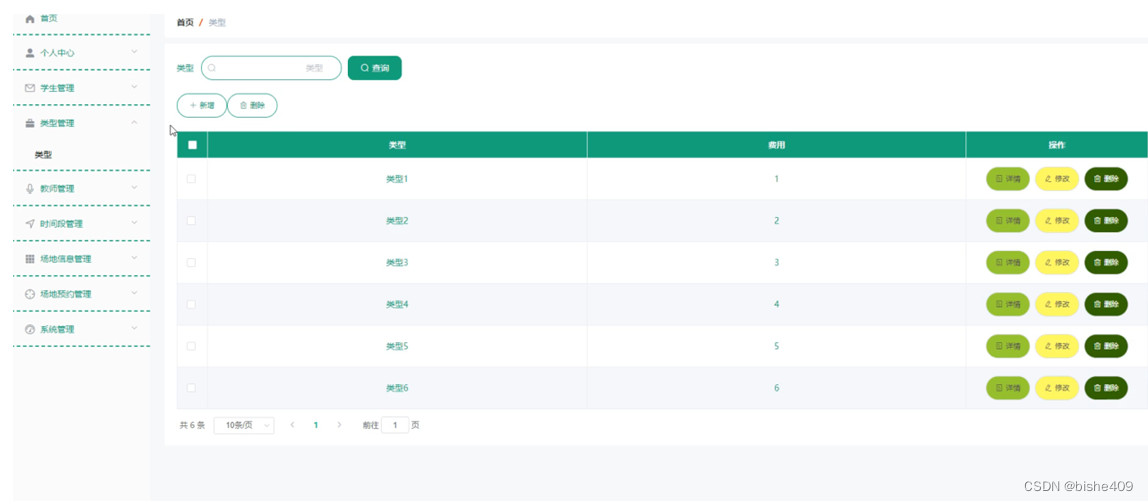1148x501 pixels.
Task: Focus the 类型 search input field
Action: (271, 68)
